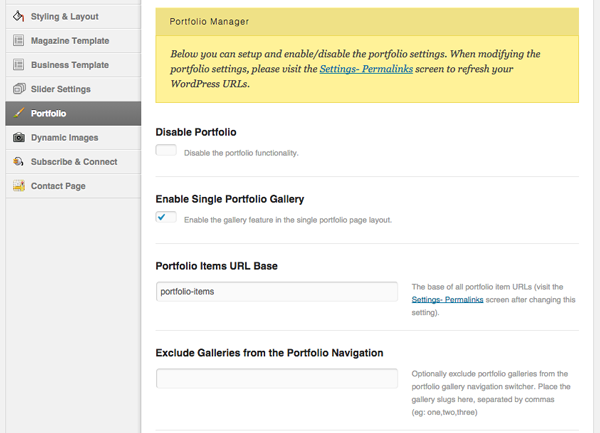
Task: Open Contact Page settings
Action: 73,186
